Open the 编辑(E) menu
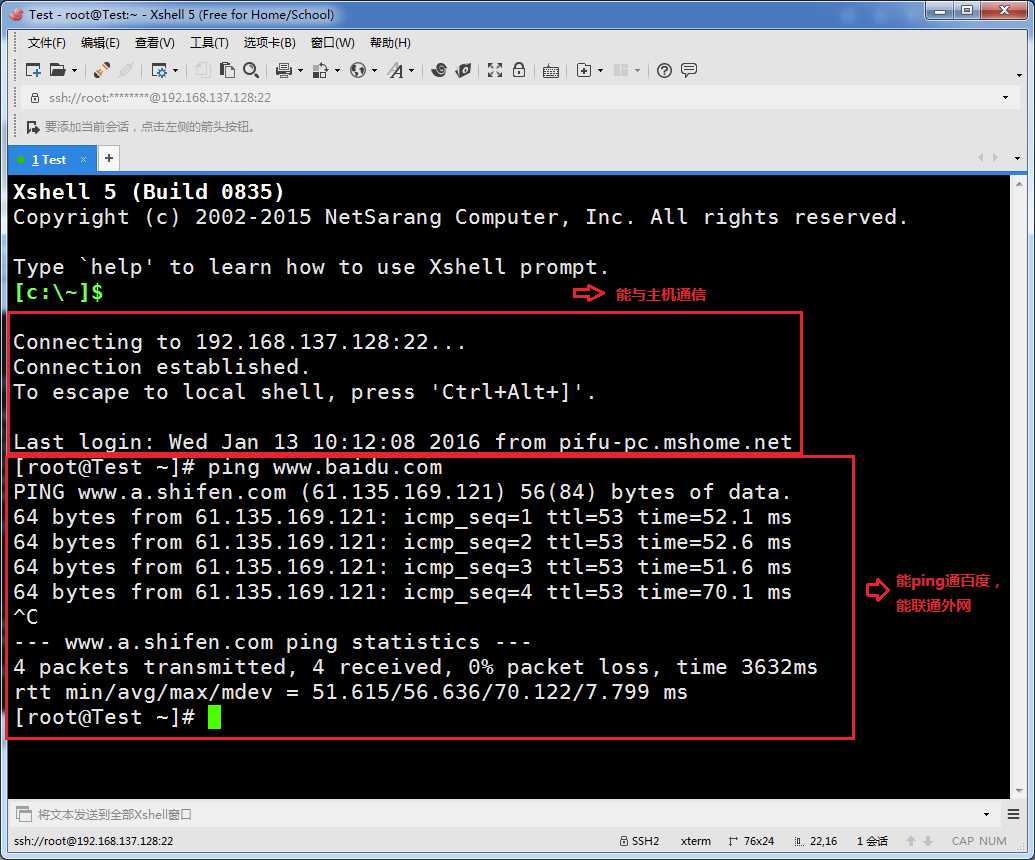The height and width of the screenshot is (860, 1035). [100, 43]
